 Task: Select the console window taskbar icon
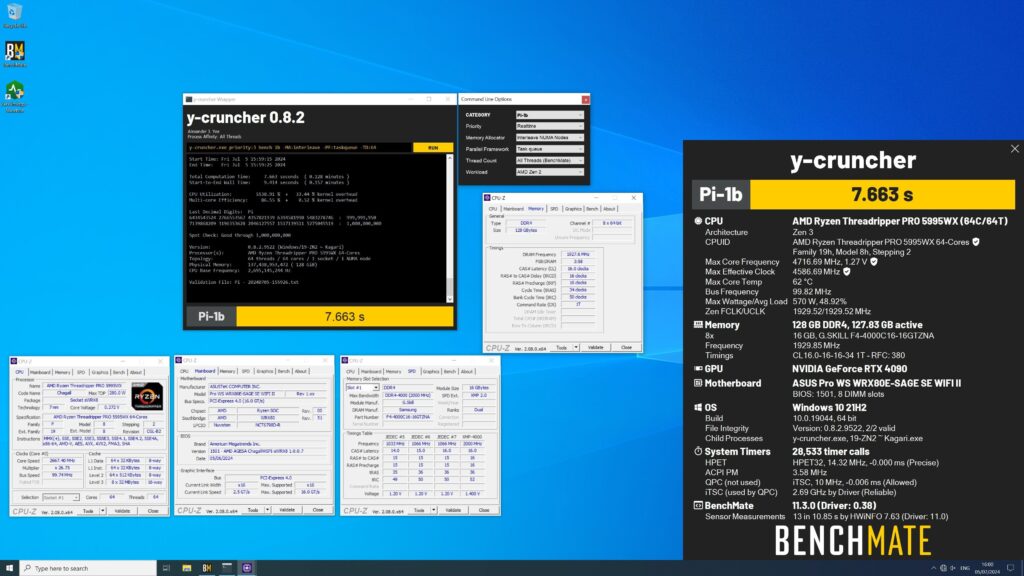[x=227, y=568]
